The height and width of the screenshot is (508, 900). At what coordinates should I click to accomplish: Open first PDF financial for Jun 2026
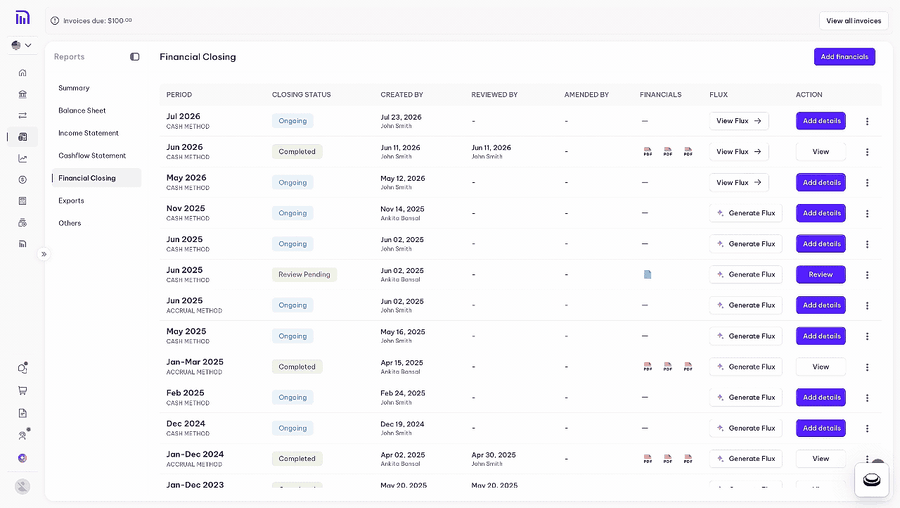click(647, 152)
